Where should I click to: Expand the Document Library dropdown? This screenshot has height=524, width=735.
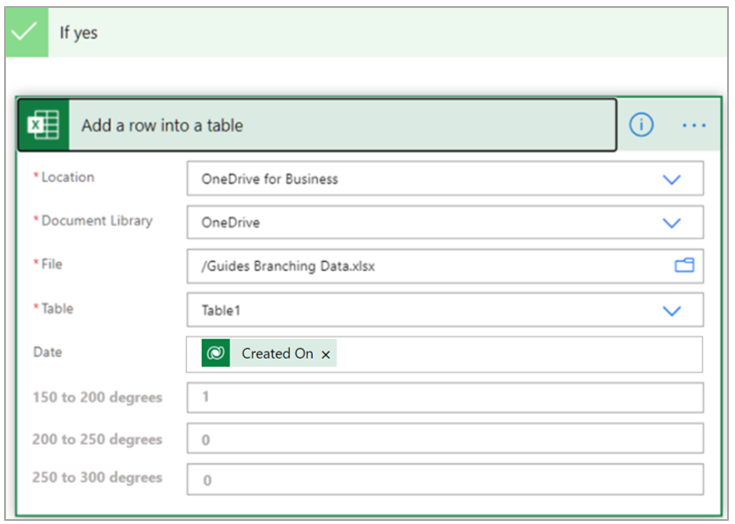[x=672, y=222]
